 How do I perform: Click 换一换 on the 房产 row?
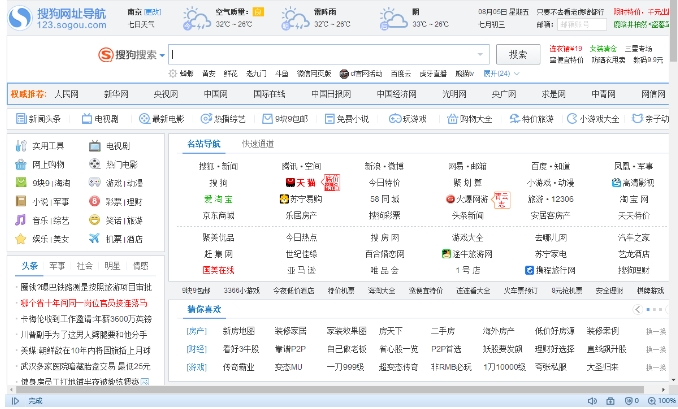[x=656, y=331]
